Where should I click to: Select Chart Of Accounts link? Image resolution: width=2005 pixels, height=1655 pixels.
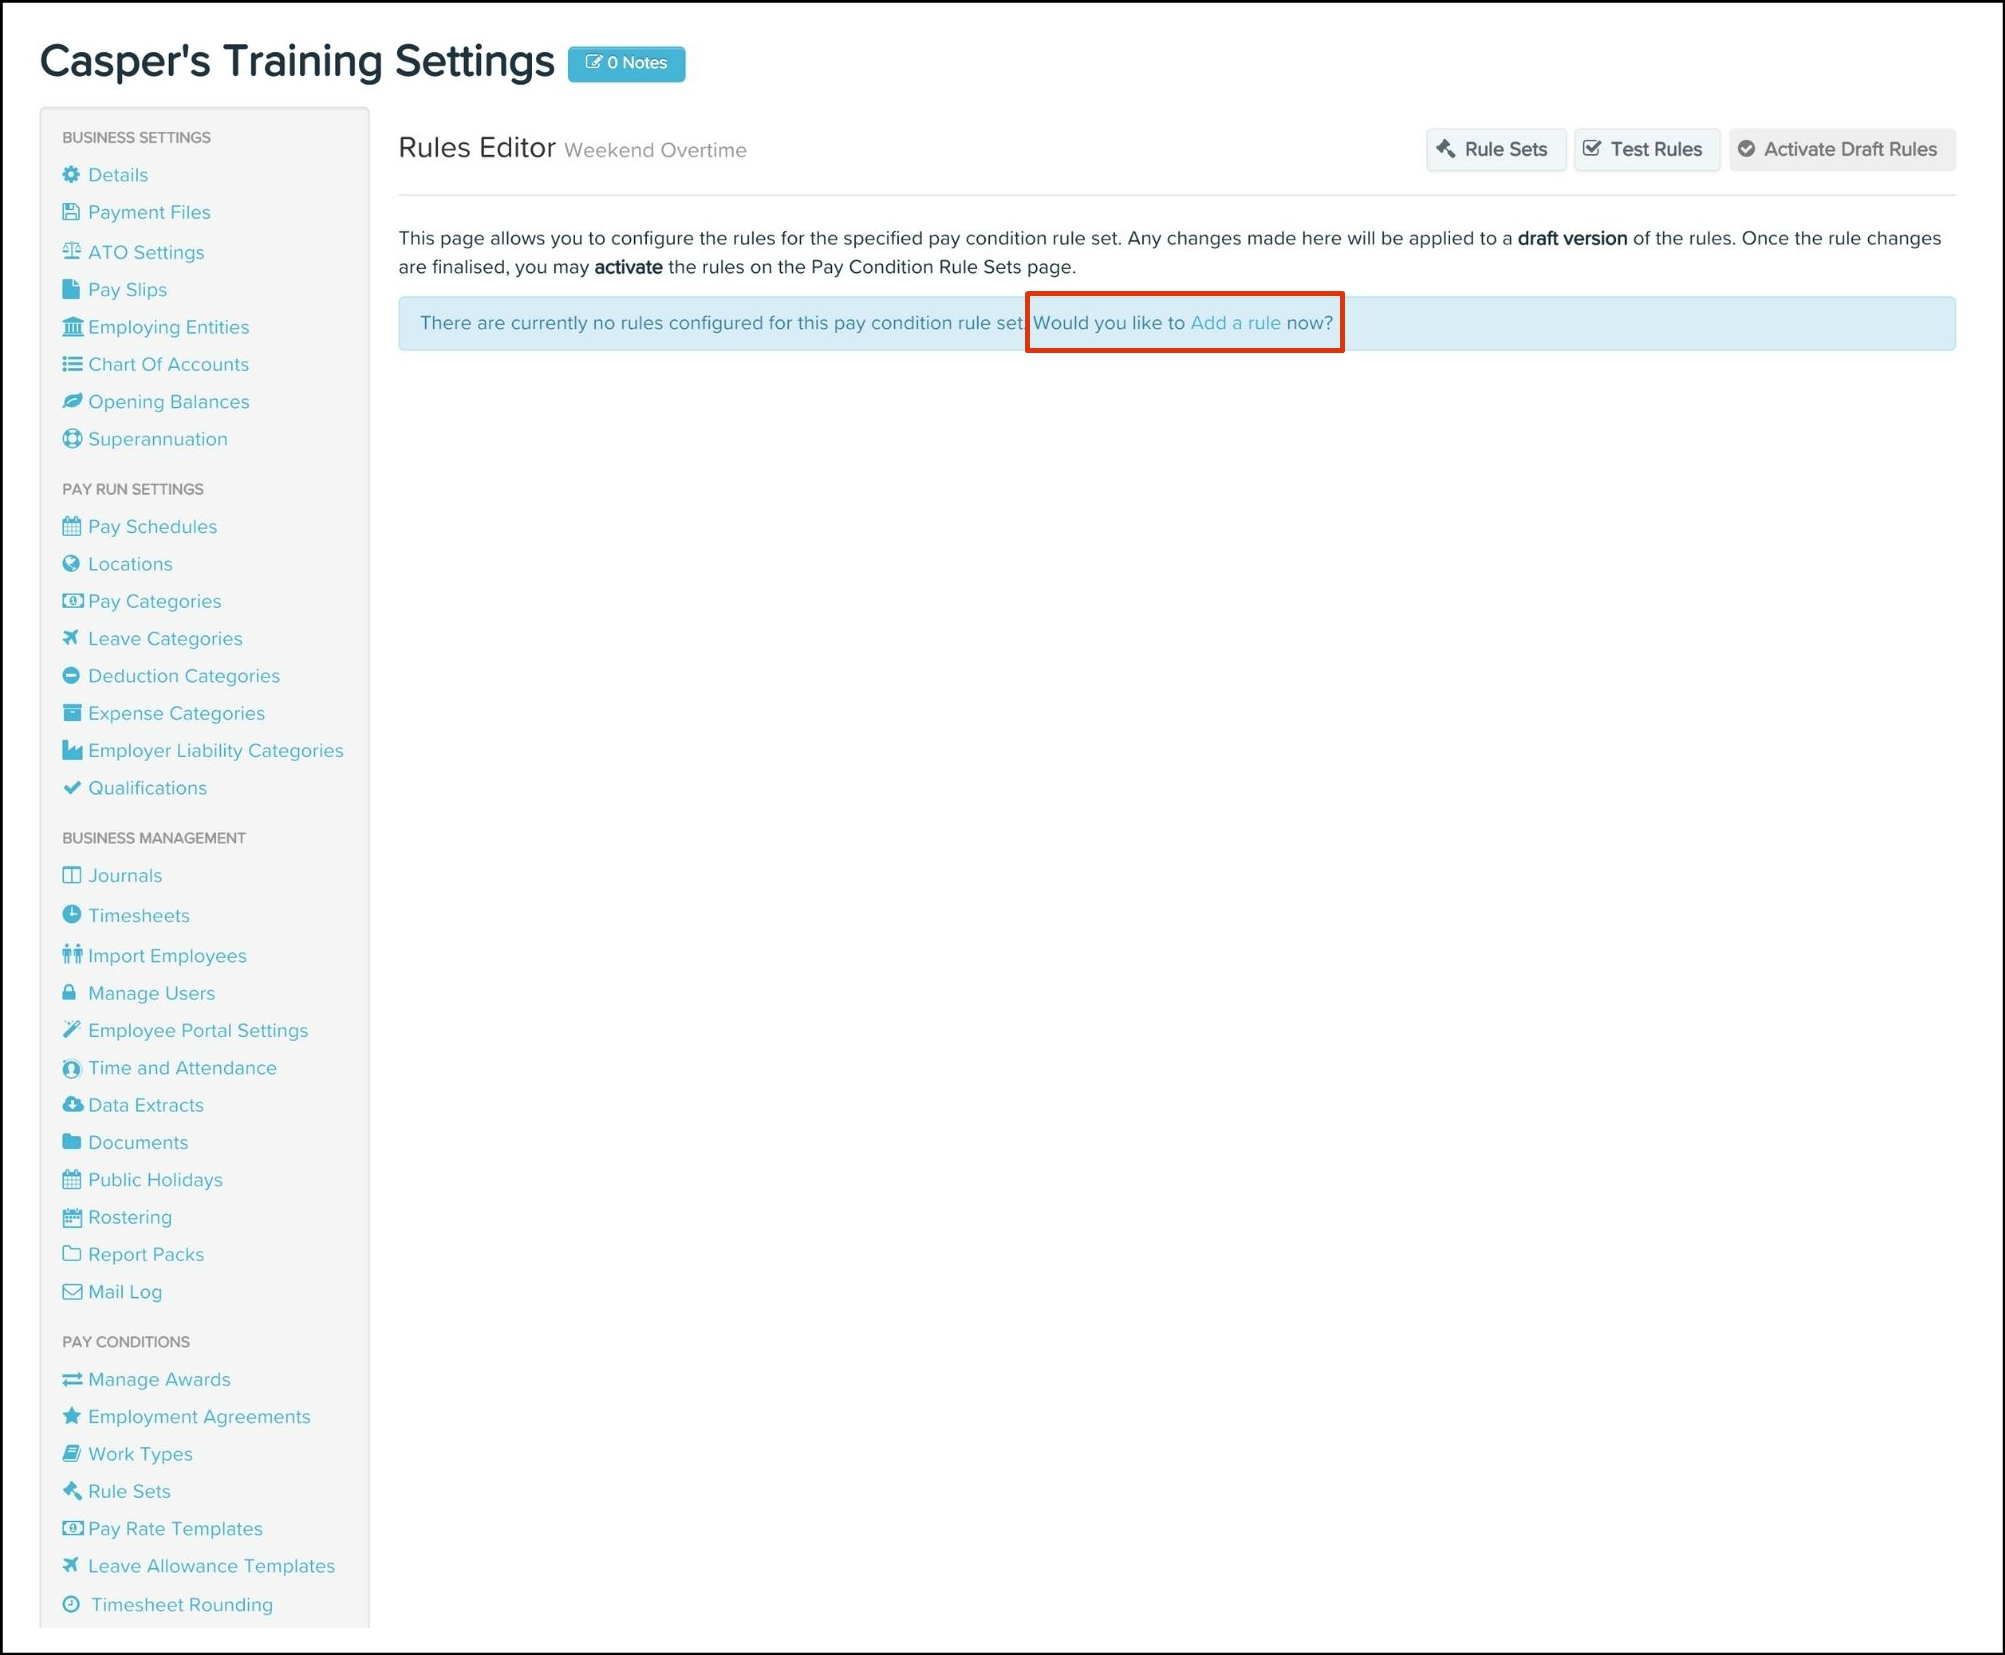point(168,364)
